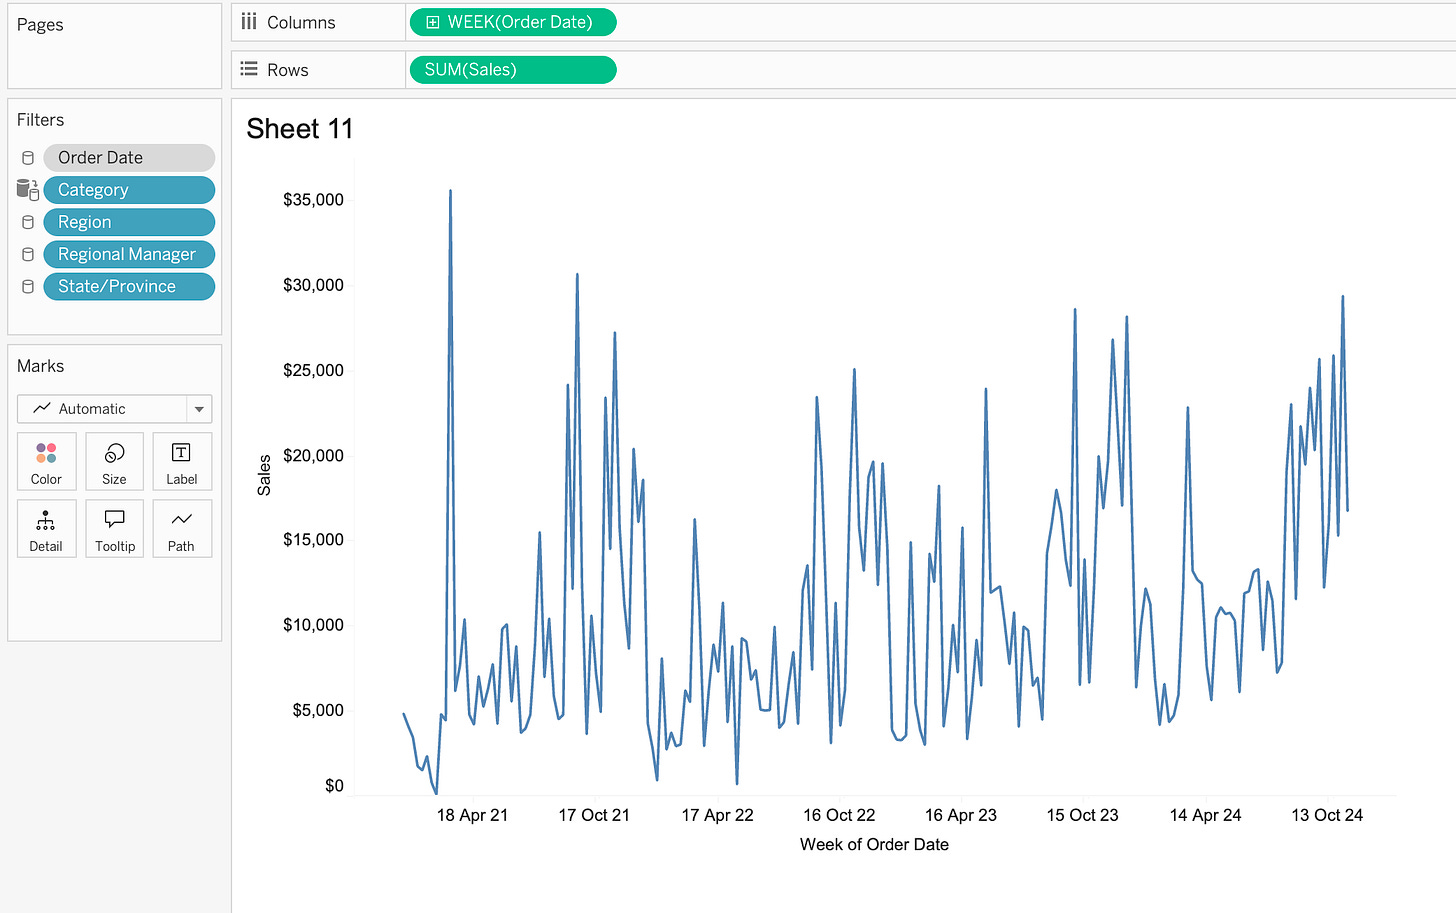Select the Order Date filter pill

click(x=129, y=158)
